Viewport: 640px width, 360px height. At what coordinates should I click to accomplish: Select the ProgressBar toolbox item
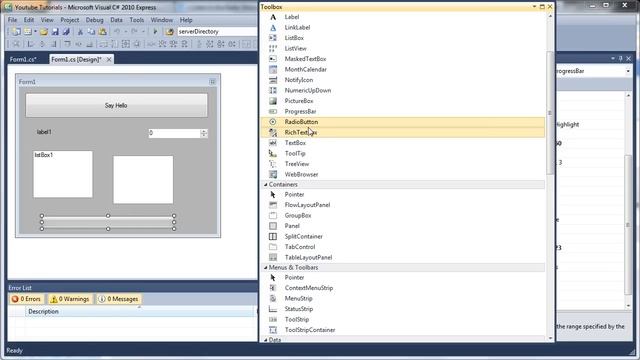(x=300, y=111)
